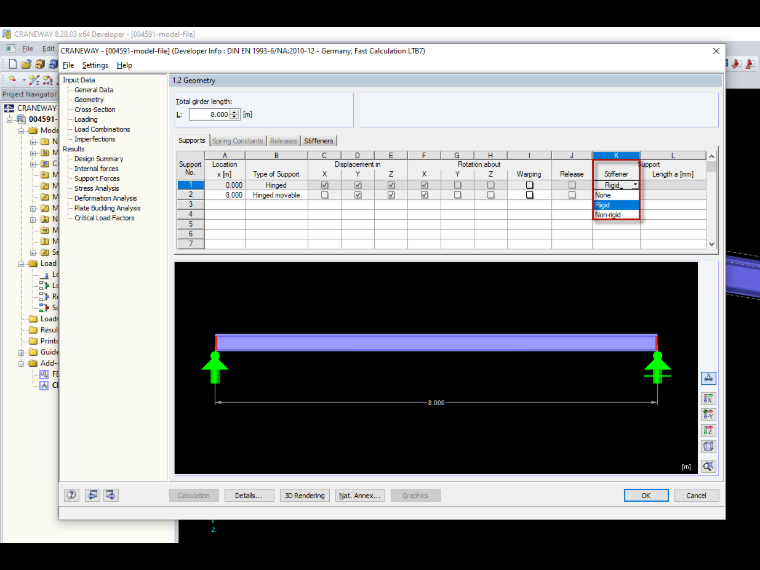Choose Non-rigid in stiffener dropdown

616,214
